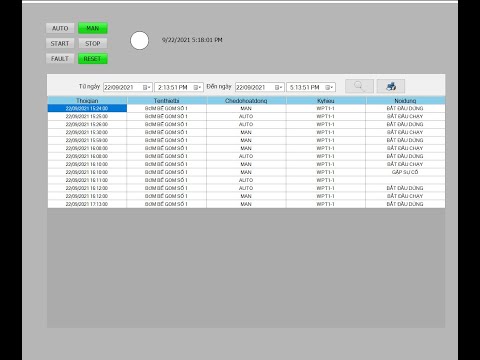The height and width of the screenshot is (360, 480).
Task: Click the round white status indicator
Action: [139, 41]
